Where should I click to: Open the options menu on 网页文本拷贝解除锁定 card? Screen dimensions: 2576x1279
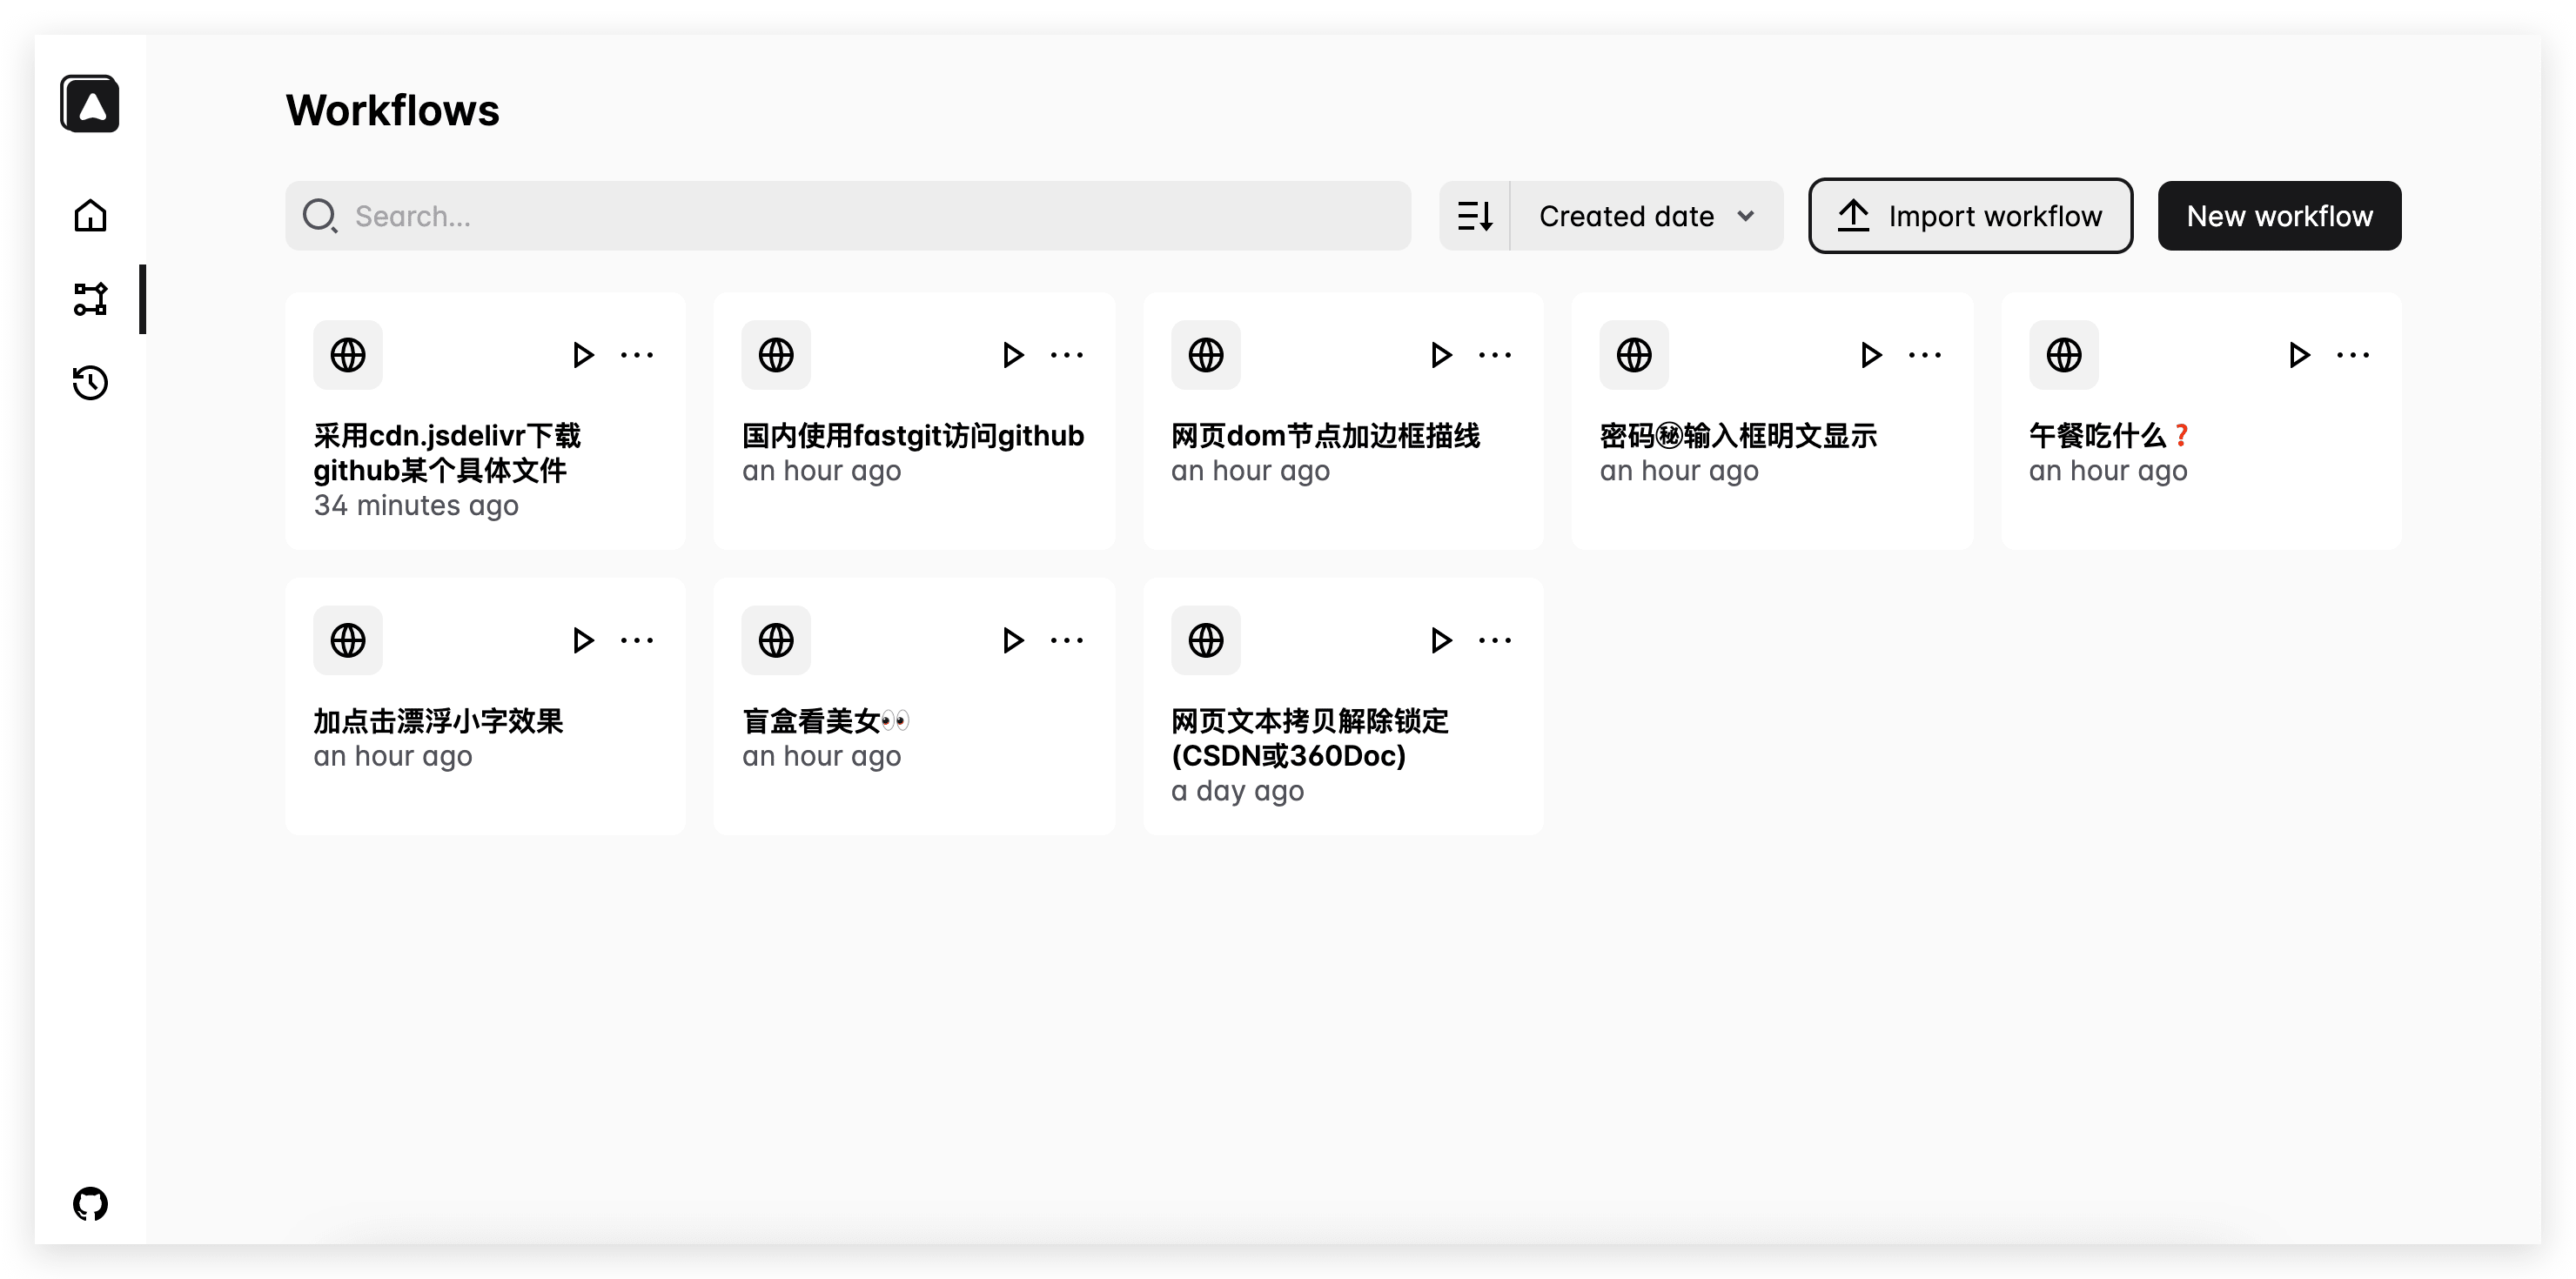tap(1495, 640)
